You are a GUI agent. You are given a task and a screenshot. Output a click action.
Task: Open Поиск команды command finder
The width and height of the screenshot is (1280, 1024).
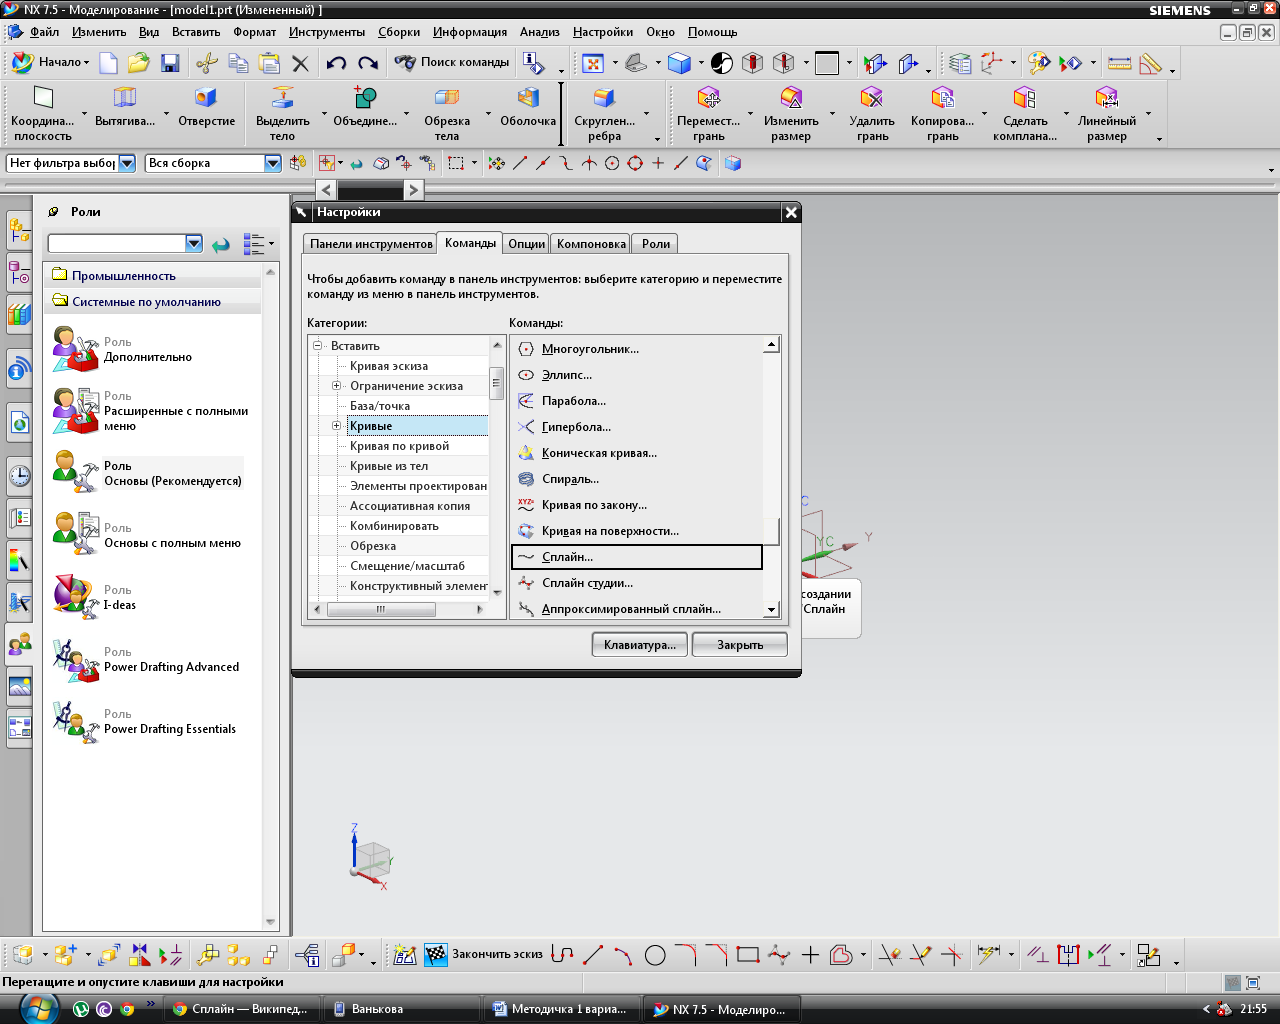452,62
